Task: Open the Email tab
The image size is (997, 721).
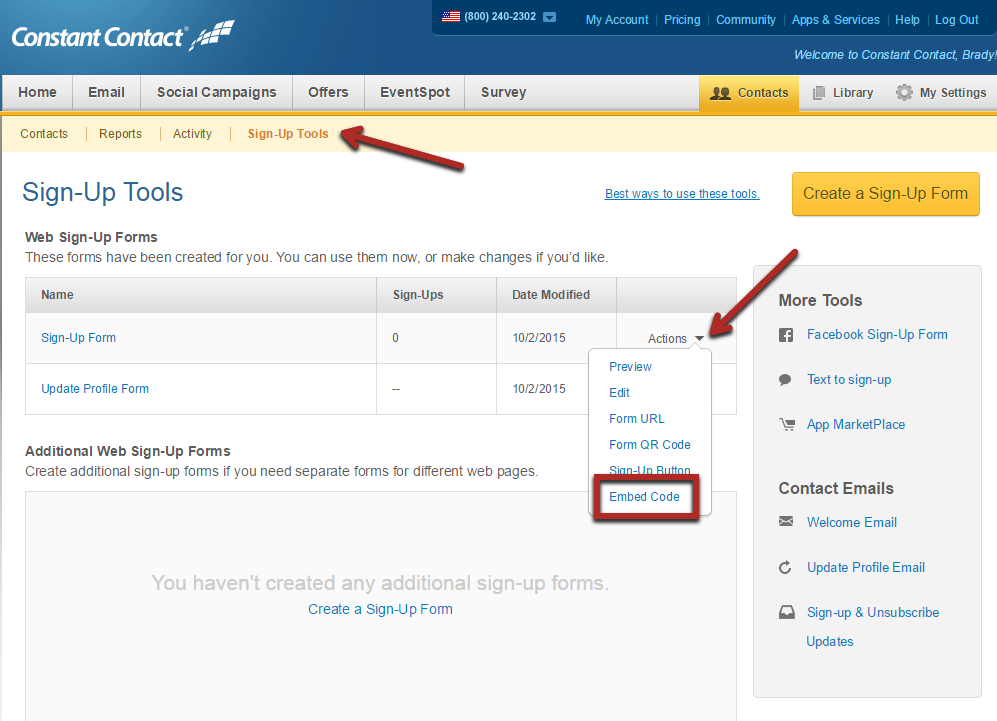Action: tap(106, 92)
